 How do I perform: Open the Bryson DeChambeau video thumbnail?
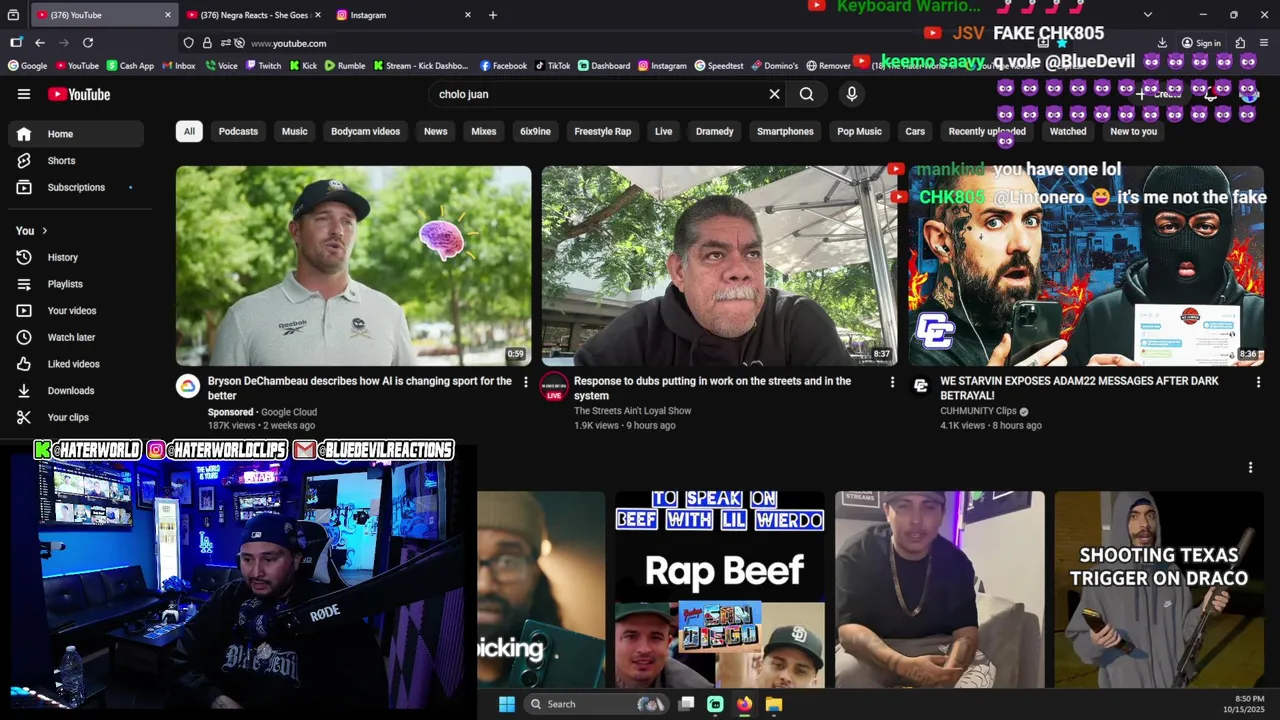(353, 266)
